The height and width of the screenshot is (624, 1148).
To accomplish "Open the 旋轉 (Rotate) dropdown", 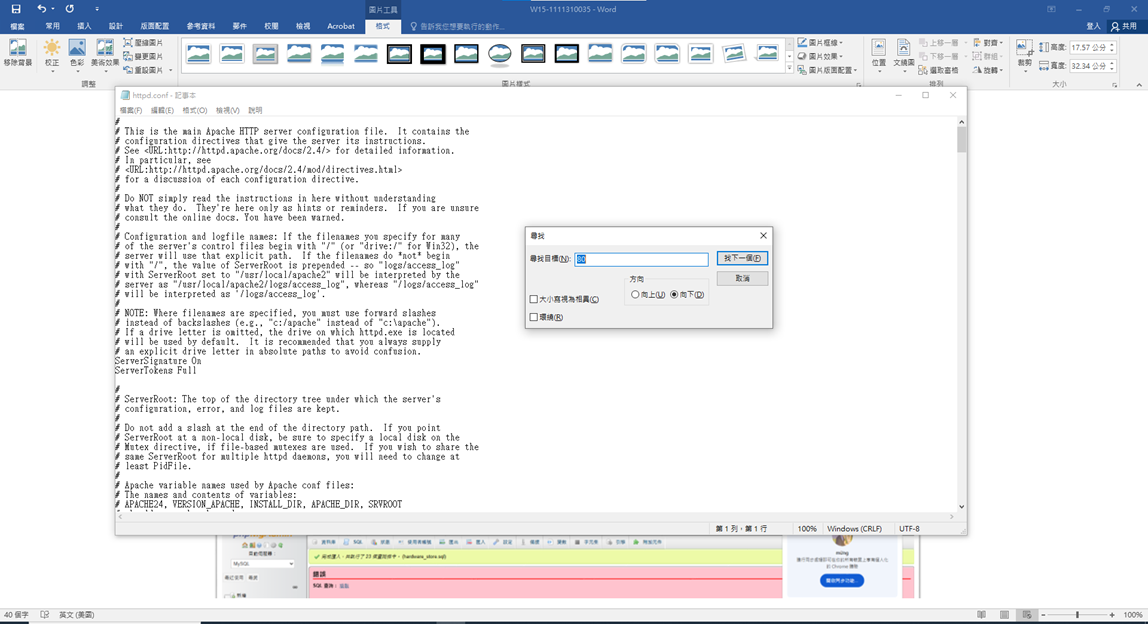I will [988, 70].
